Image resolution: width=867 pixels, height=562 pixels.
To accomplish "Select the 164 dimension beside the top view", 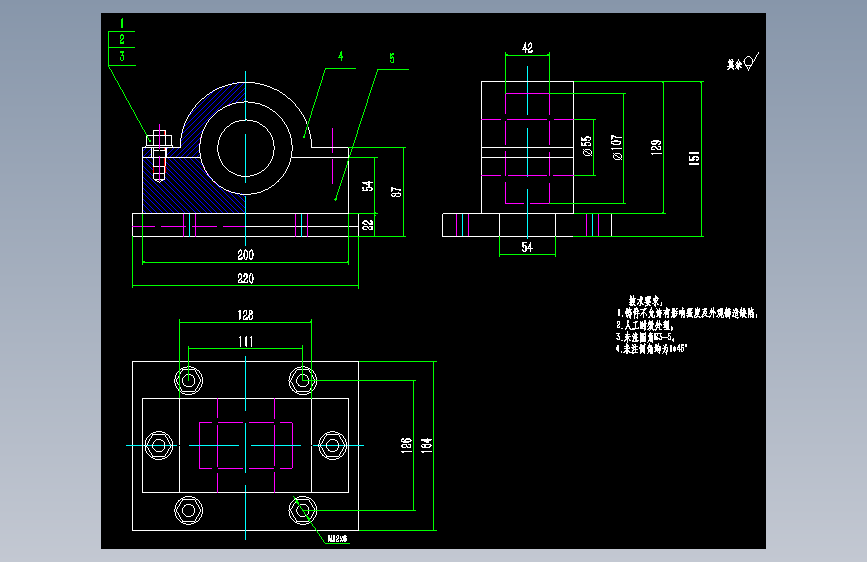I will pyautogui.click(x=426, y=446).
